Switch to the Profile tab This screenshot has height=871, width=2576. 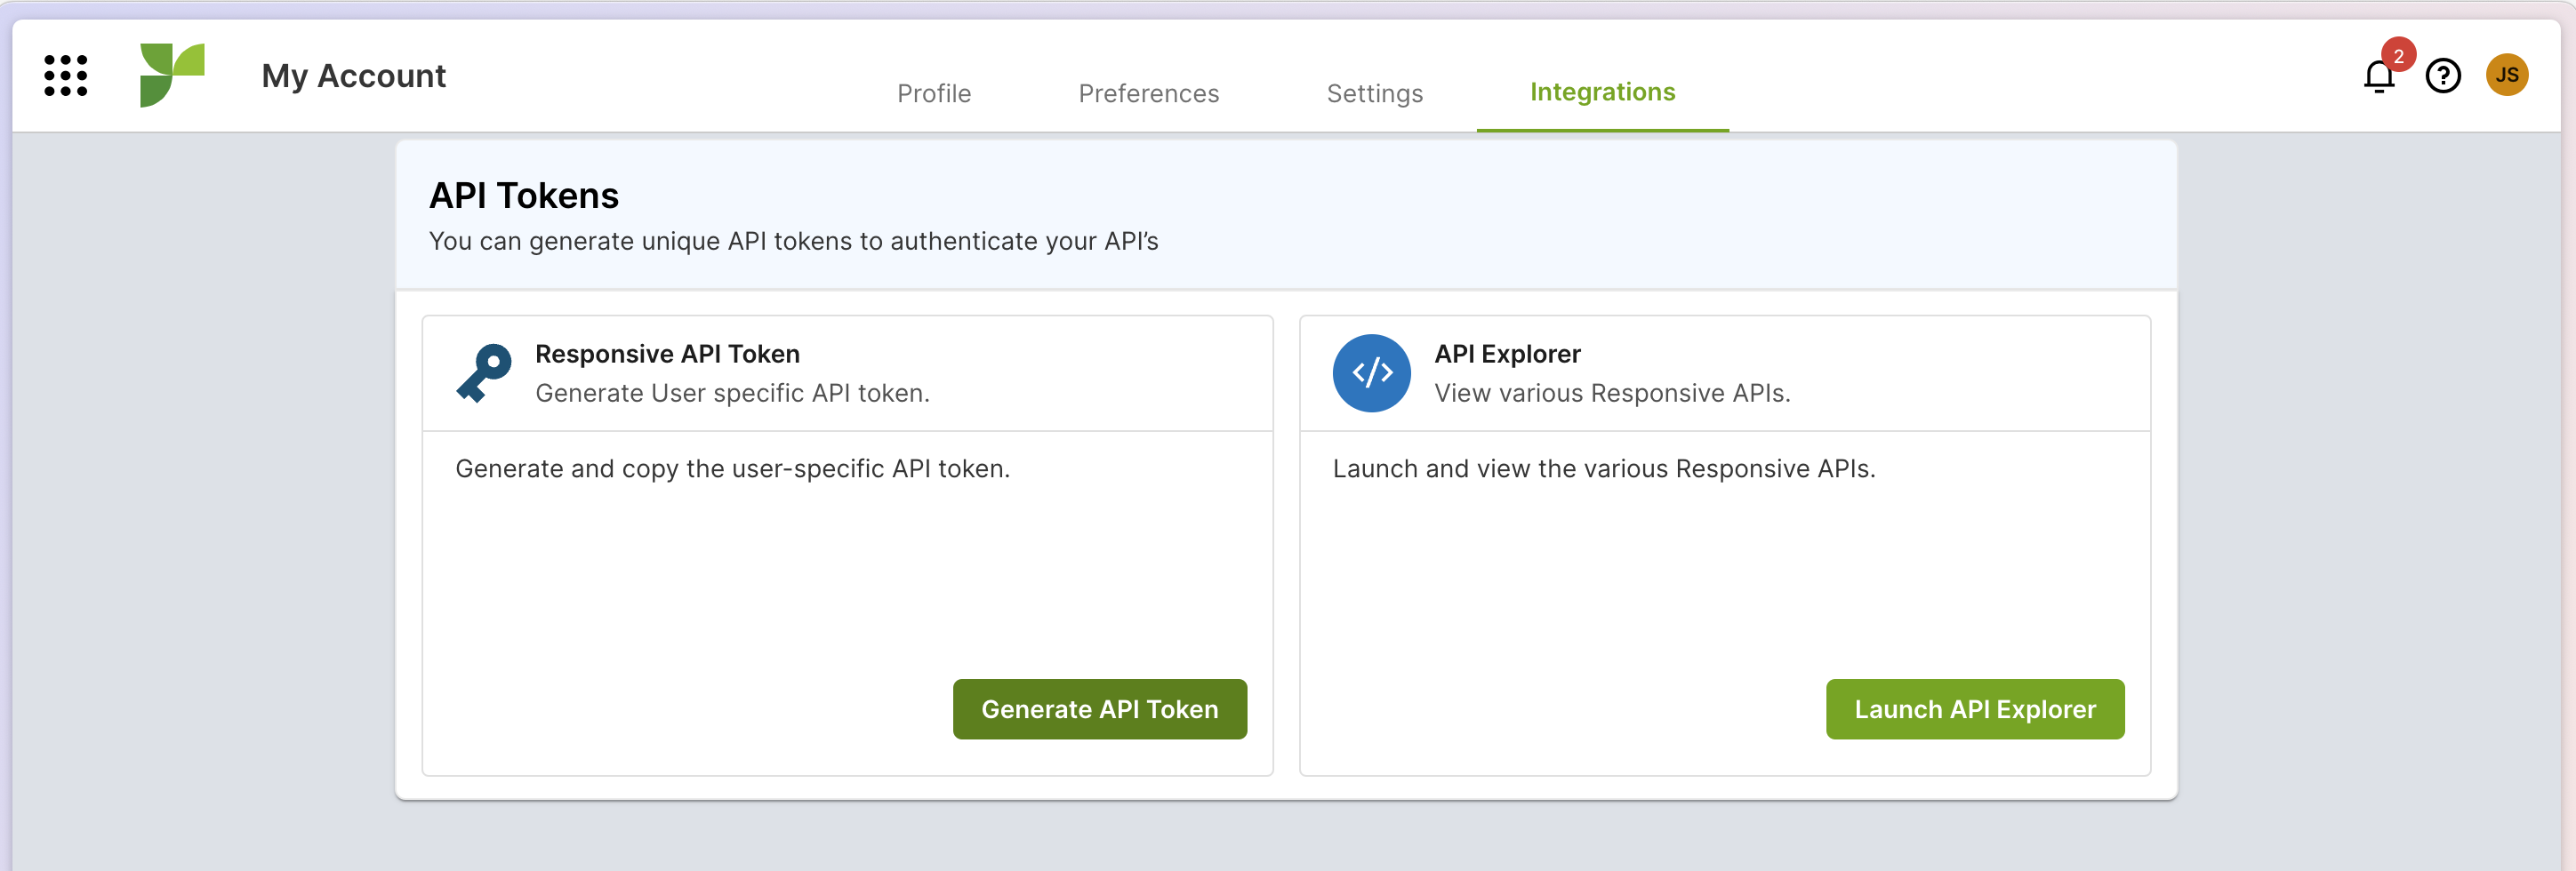pyautogui.click(x=934, y=93)
